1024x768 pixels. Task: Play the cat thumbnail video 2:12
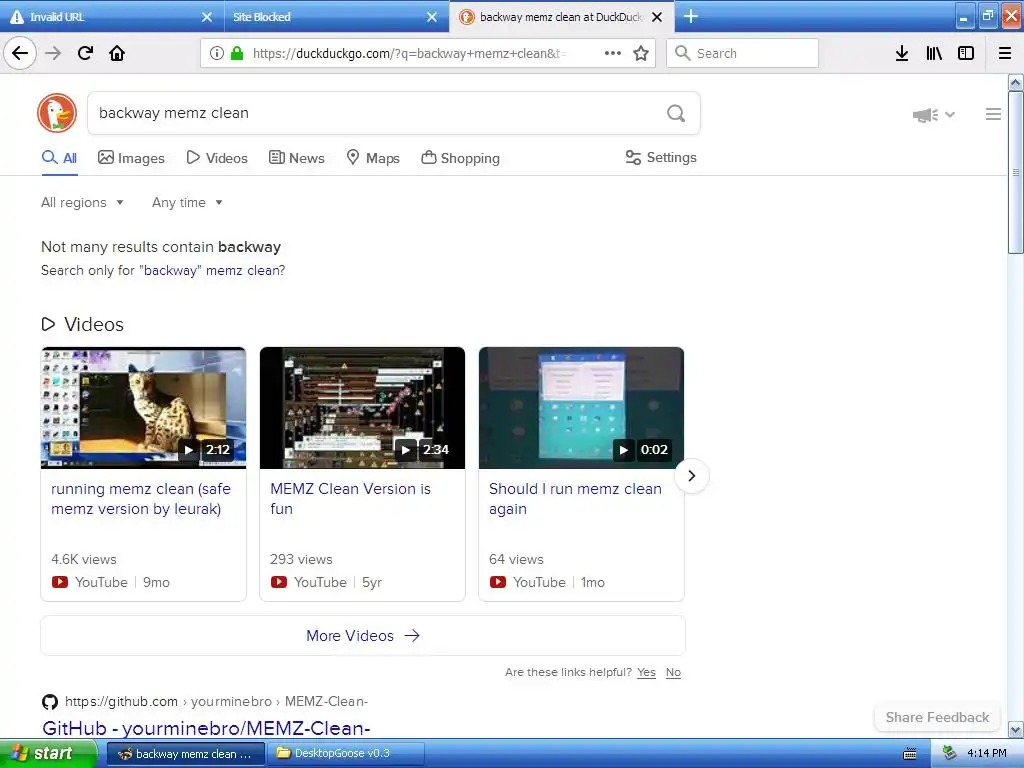coord(144,408)
